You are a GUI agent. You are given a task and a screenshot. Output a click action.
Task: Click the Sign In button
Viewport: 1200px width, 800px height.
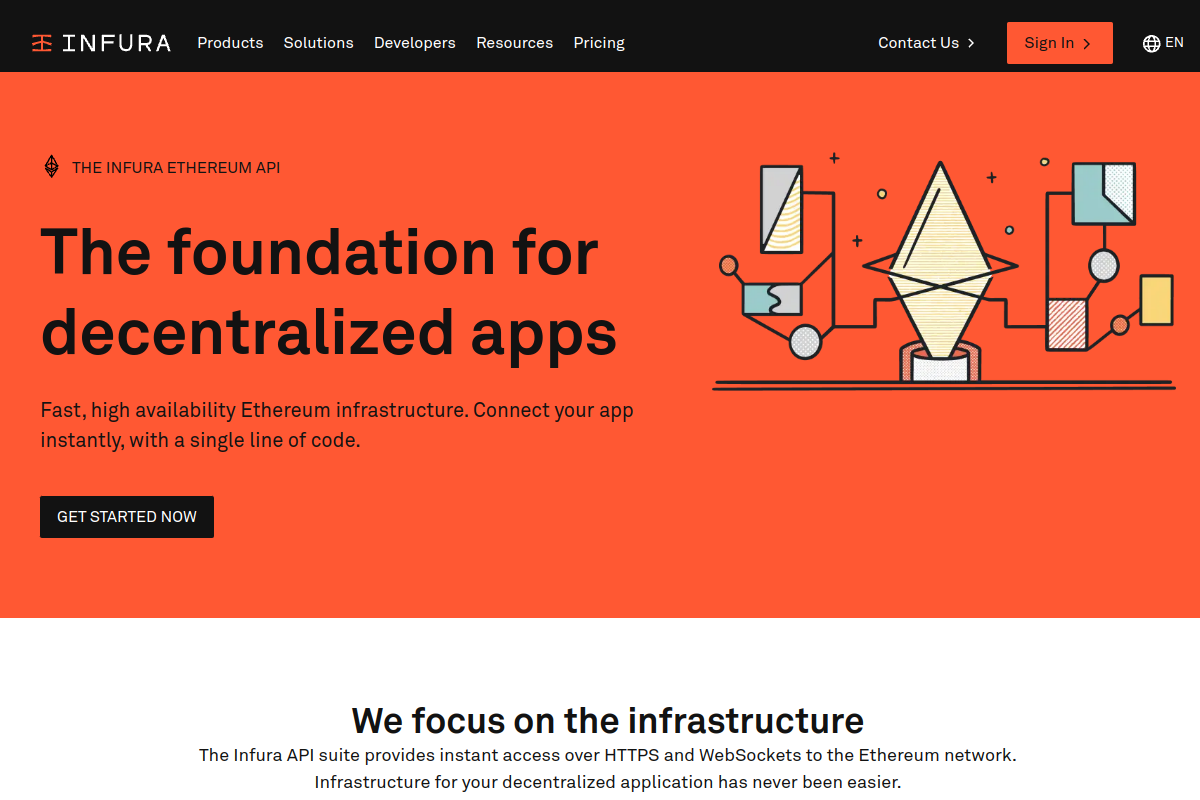click(x=1059, y=43)
